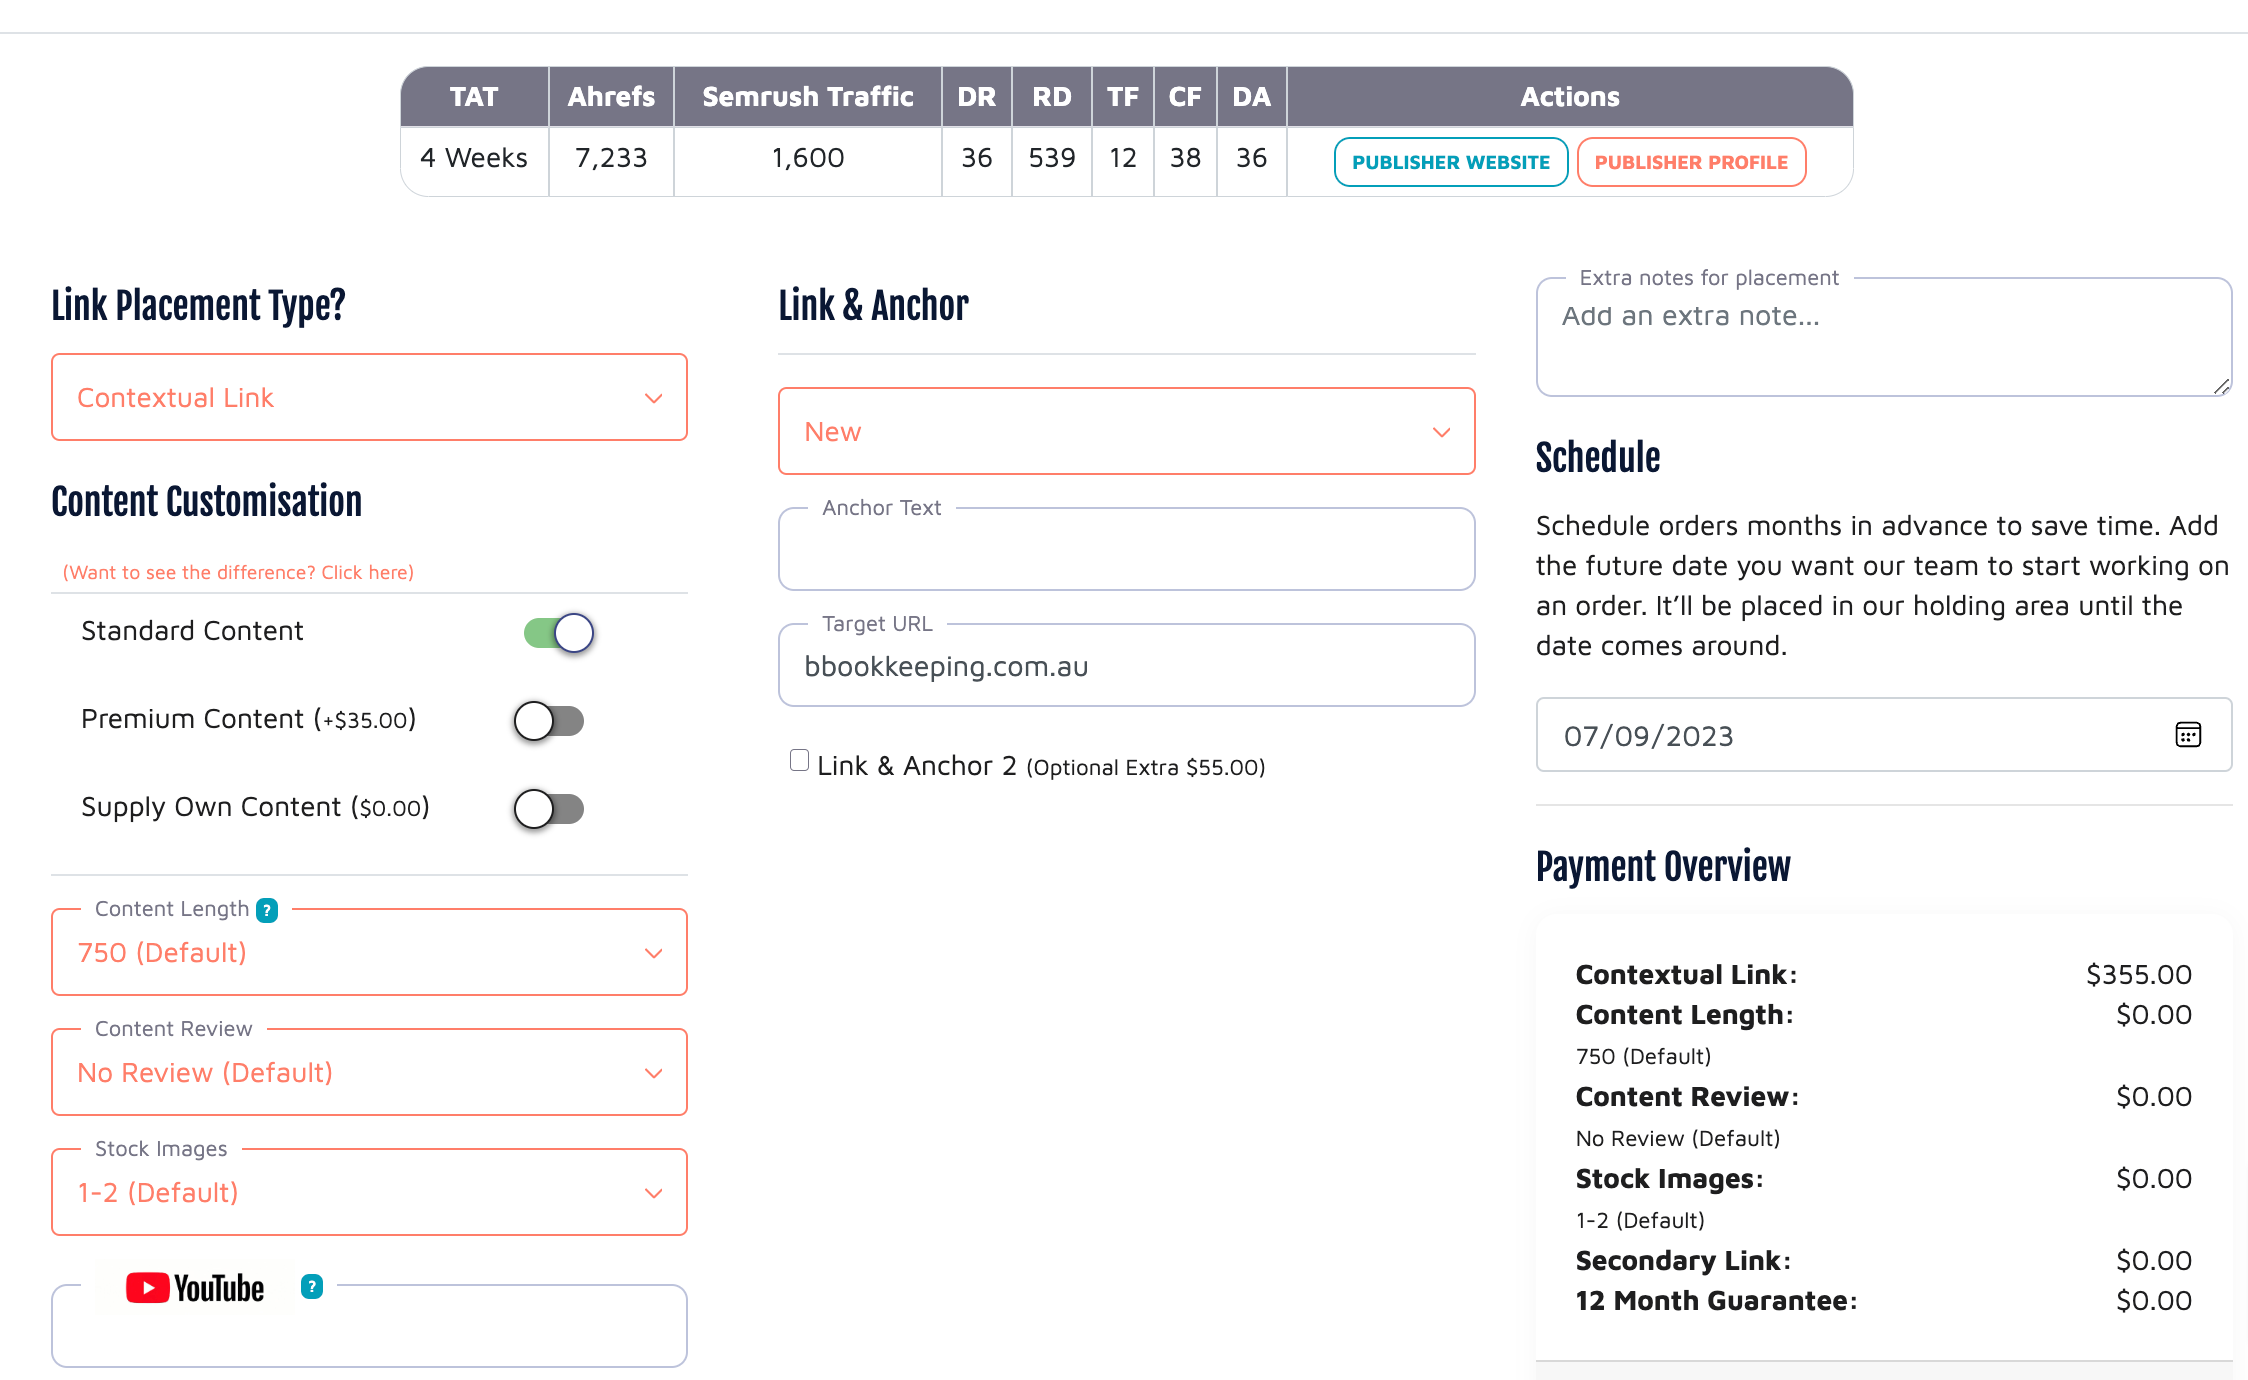Image resolution: width=2248 pixels, height=1380 pixels.
Task: Expand the New link dropdown
Action: coord(1126,431)
